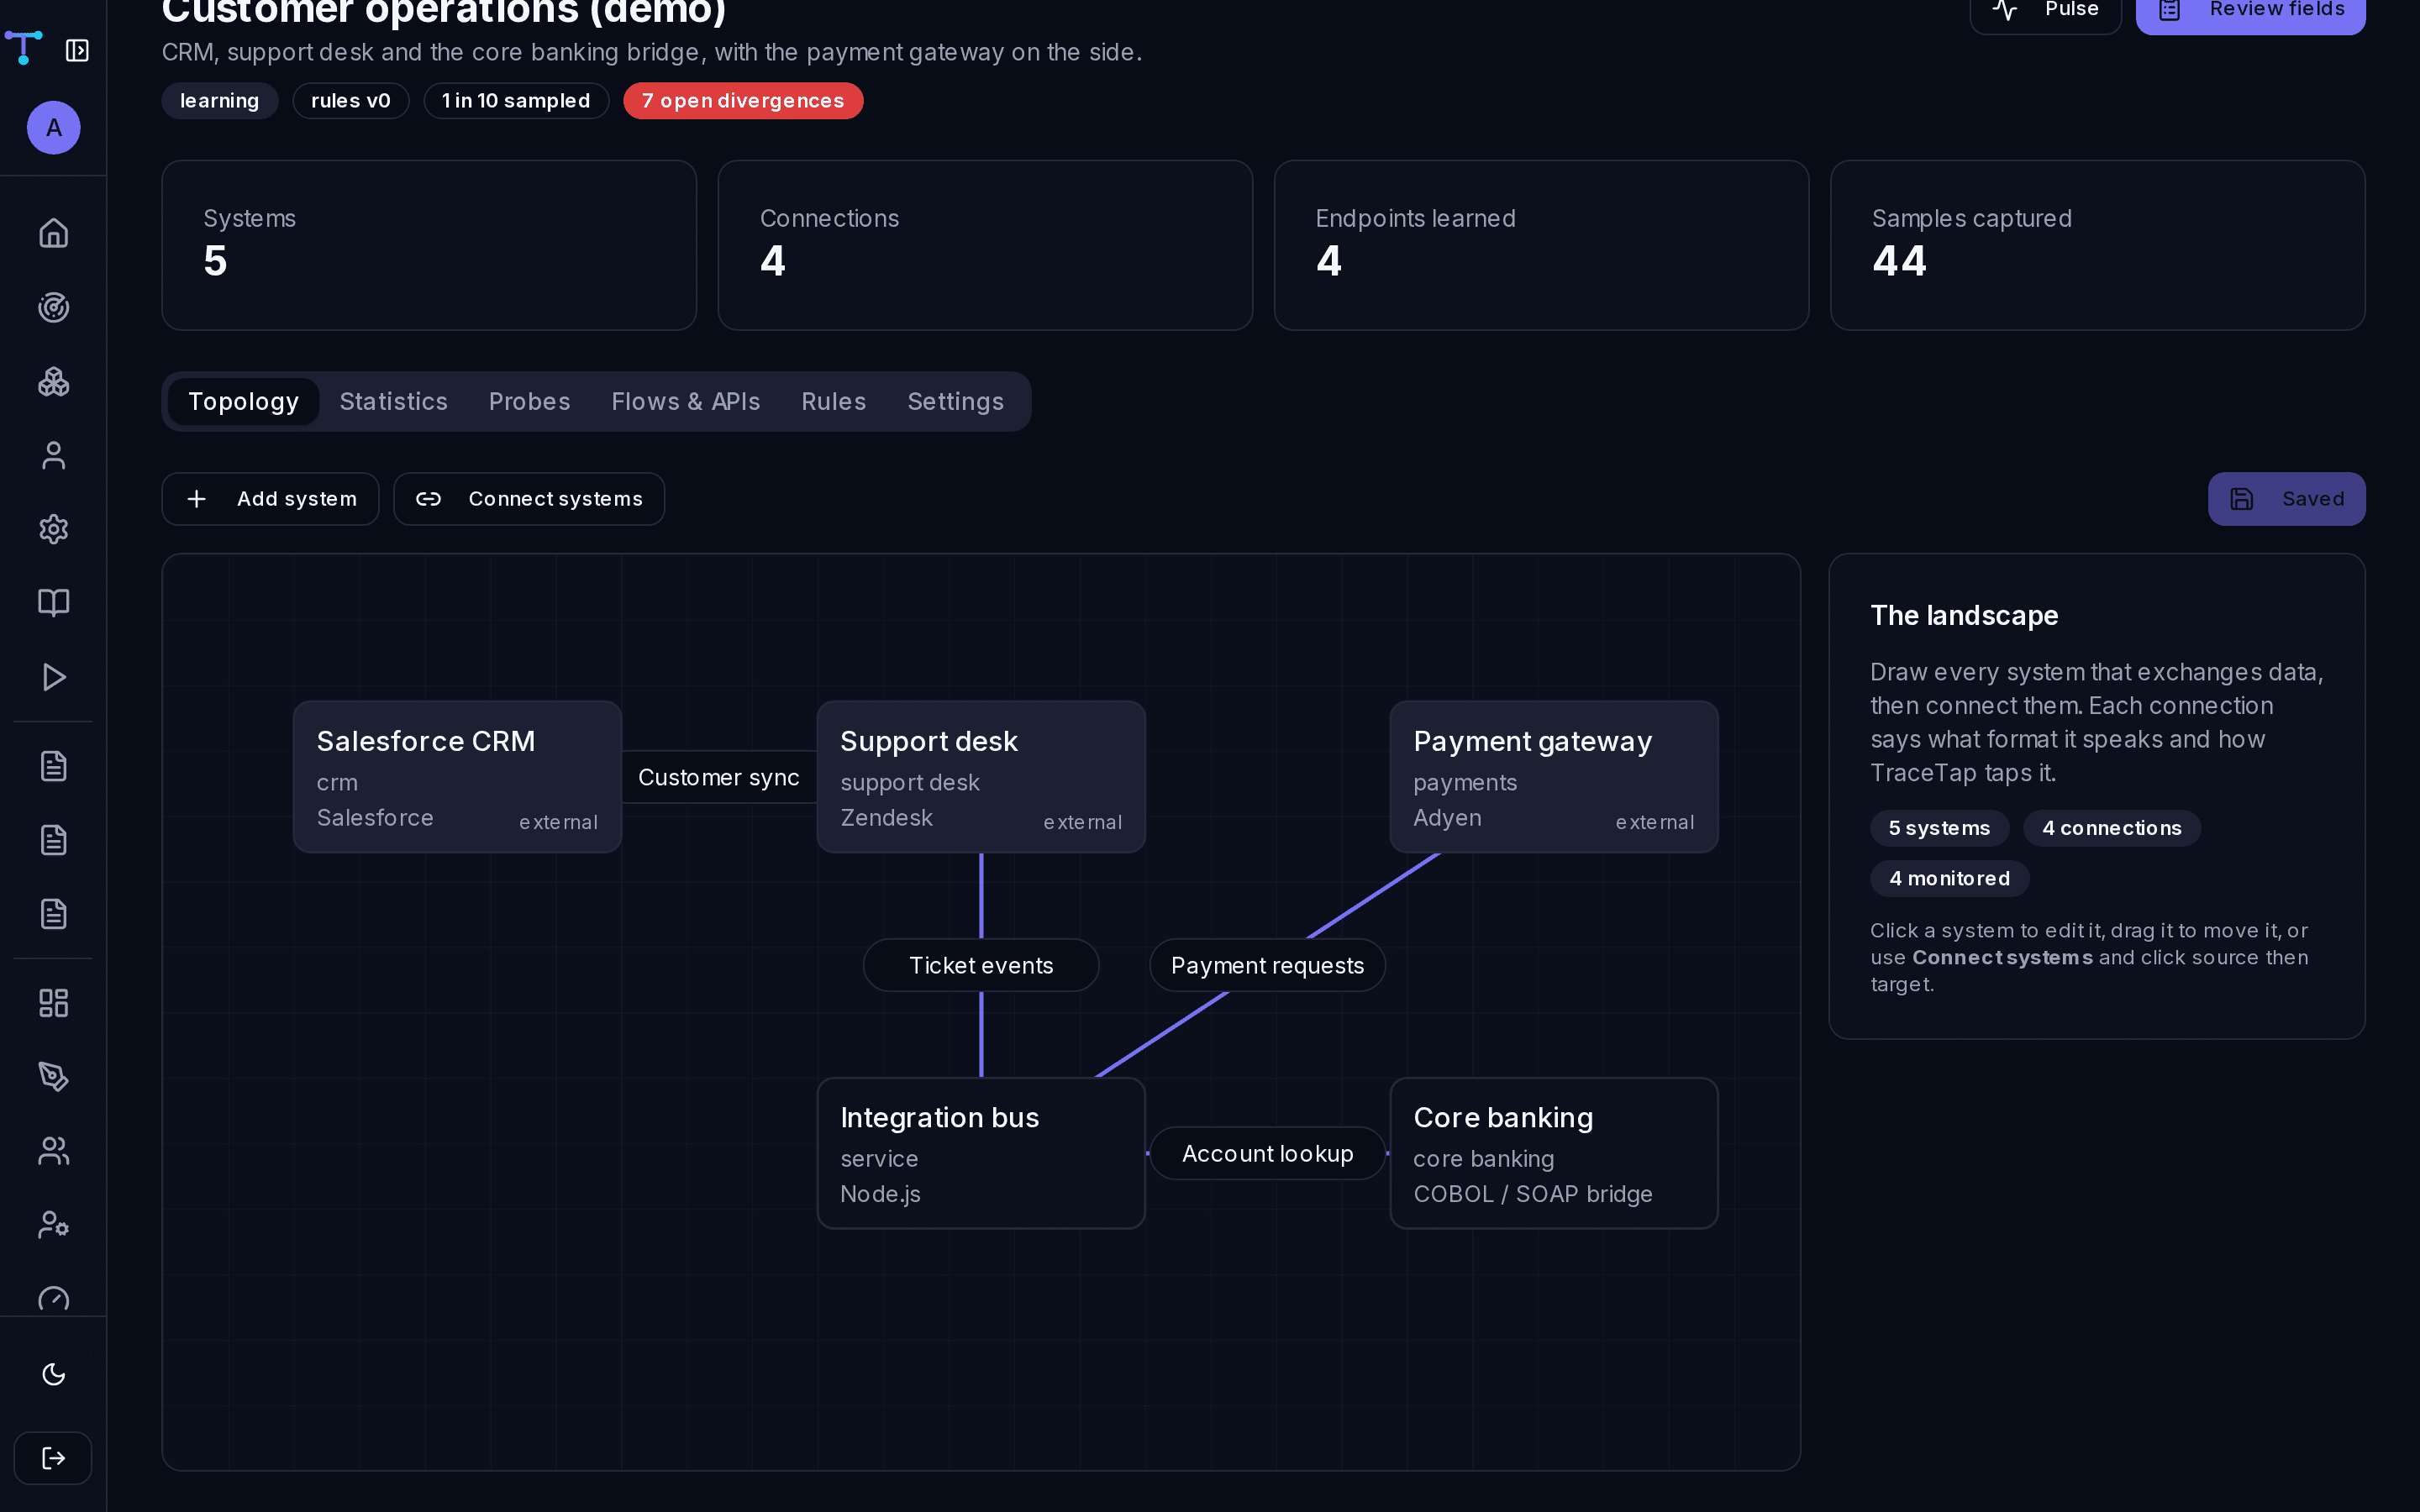The image size is (2420, 1512).
Task: Click the Connect systems button
Action: coord(529,499)
